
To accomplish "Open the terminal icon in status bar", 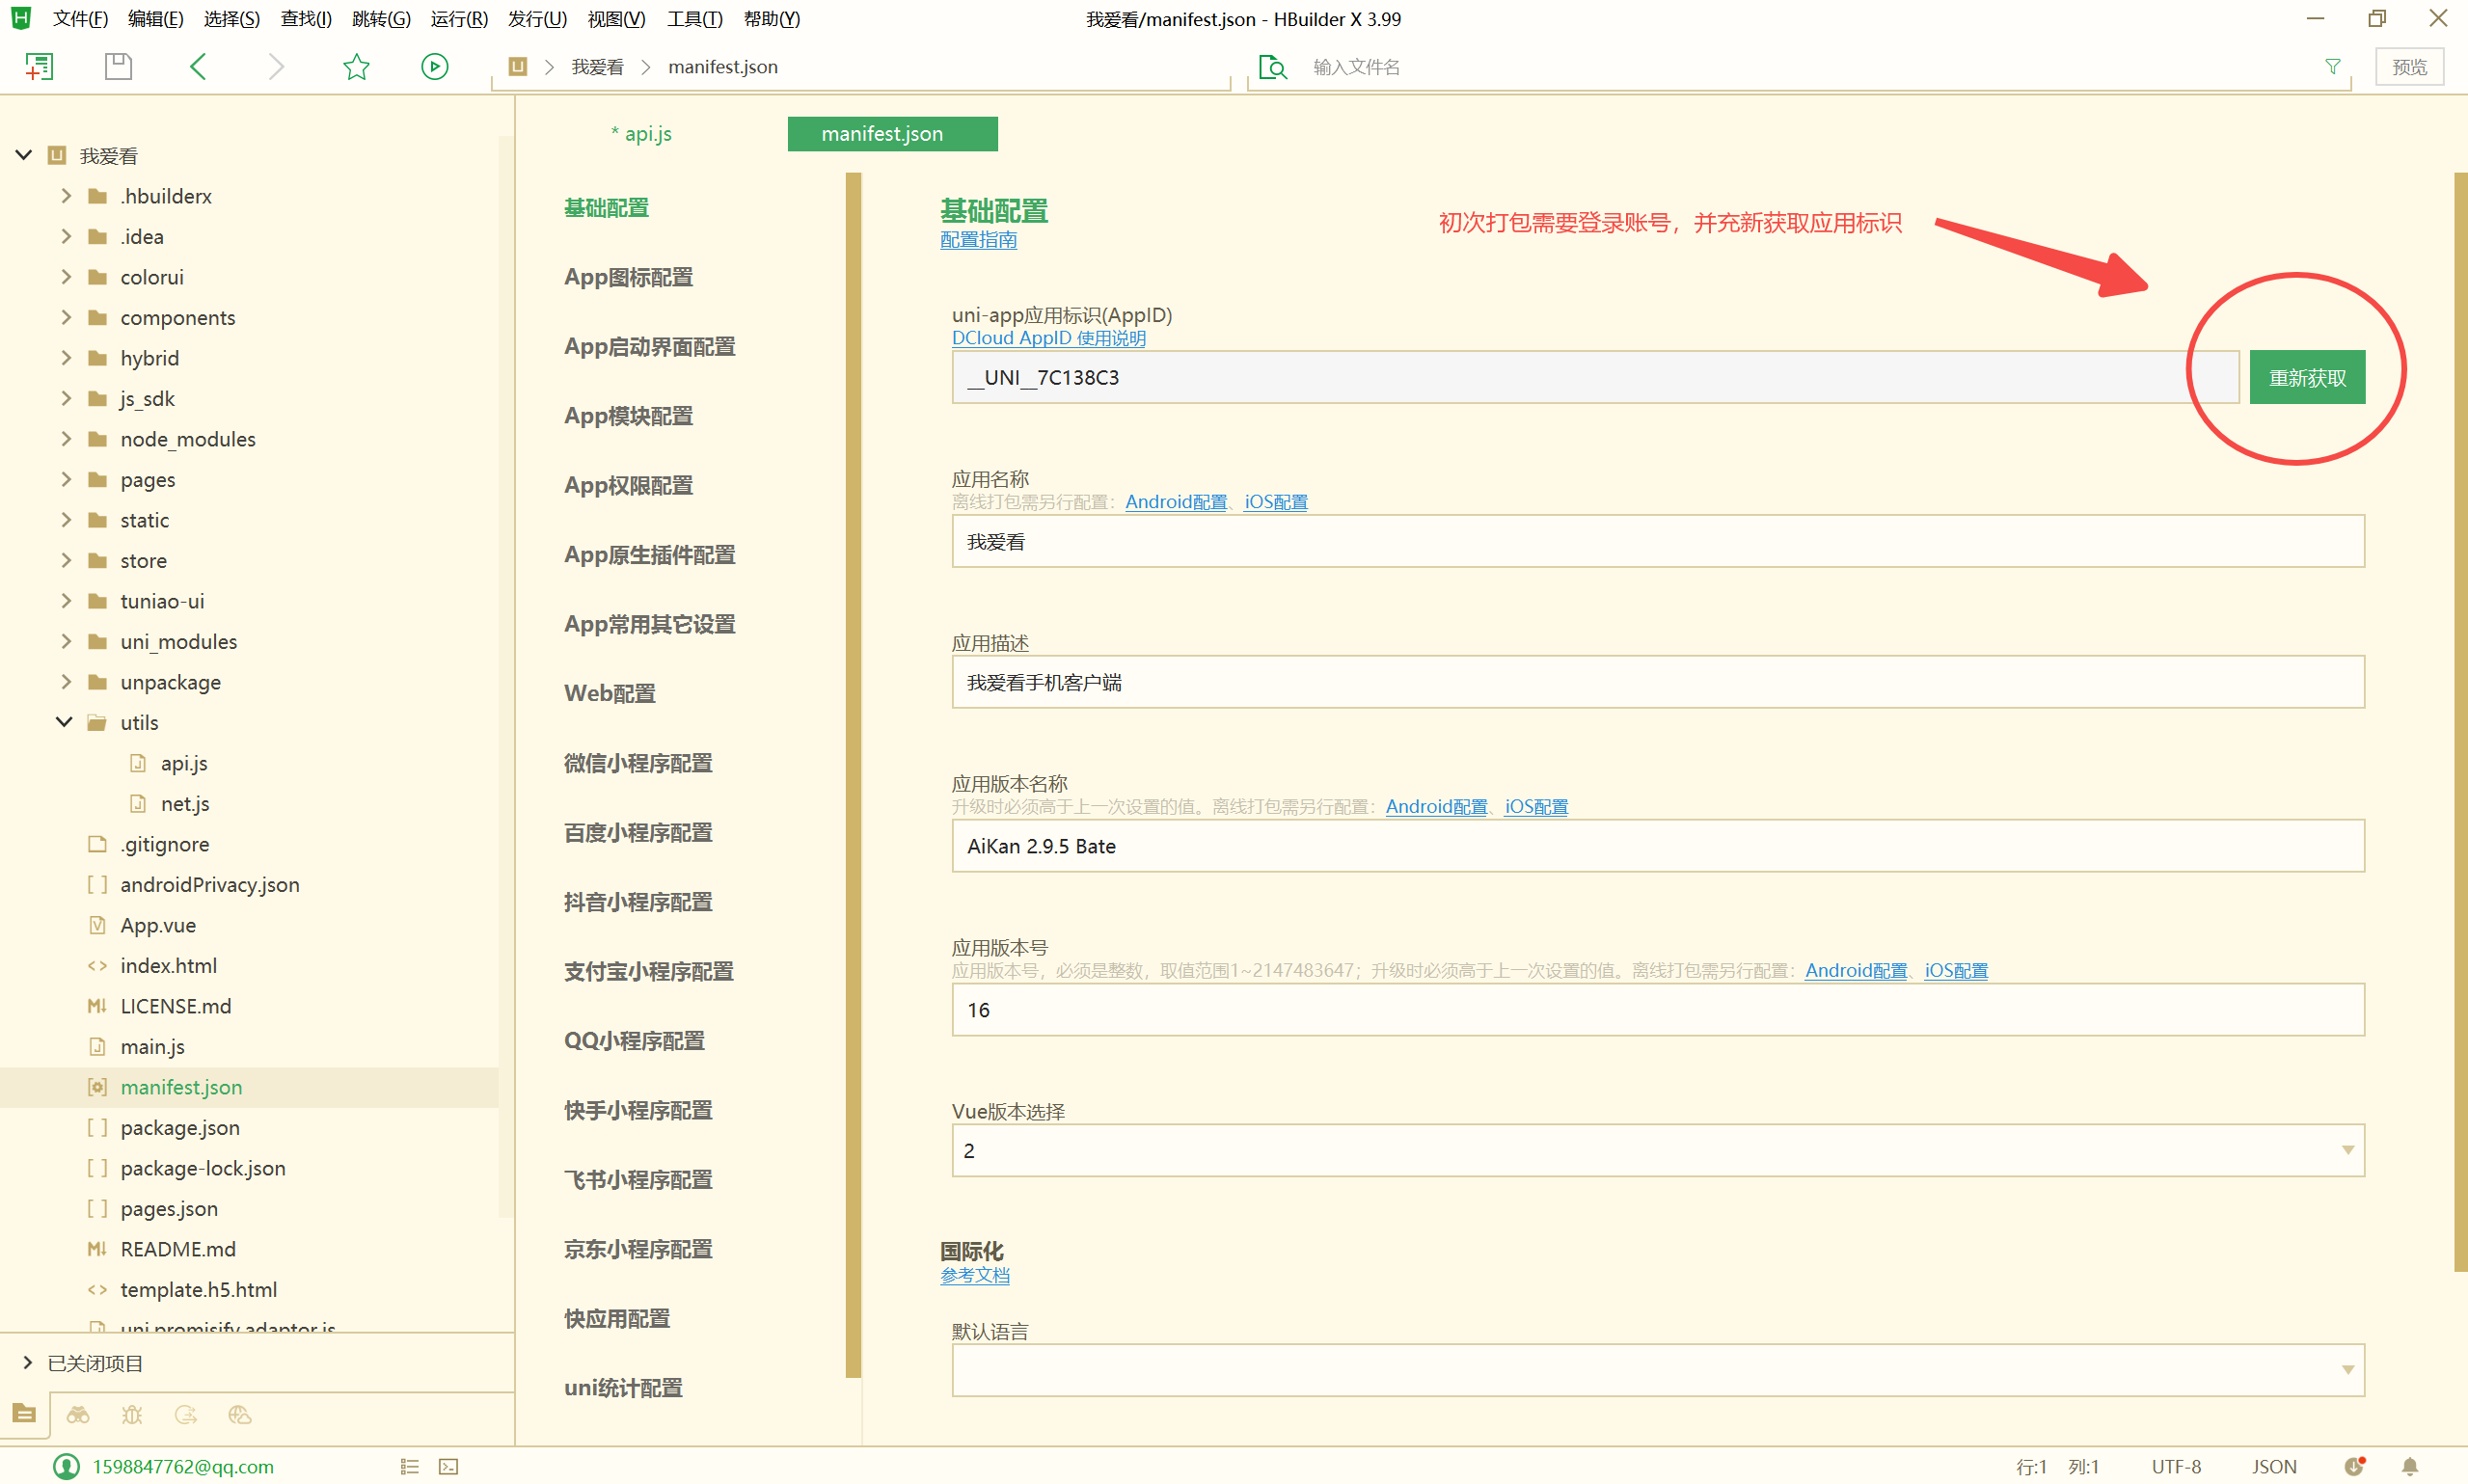I will [x=449, y=1466].
